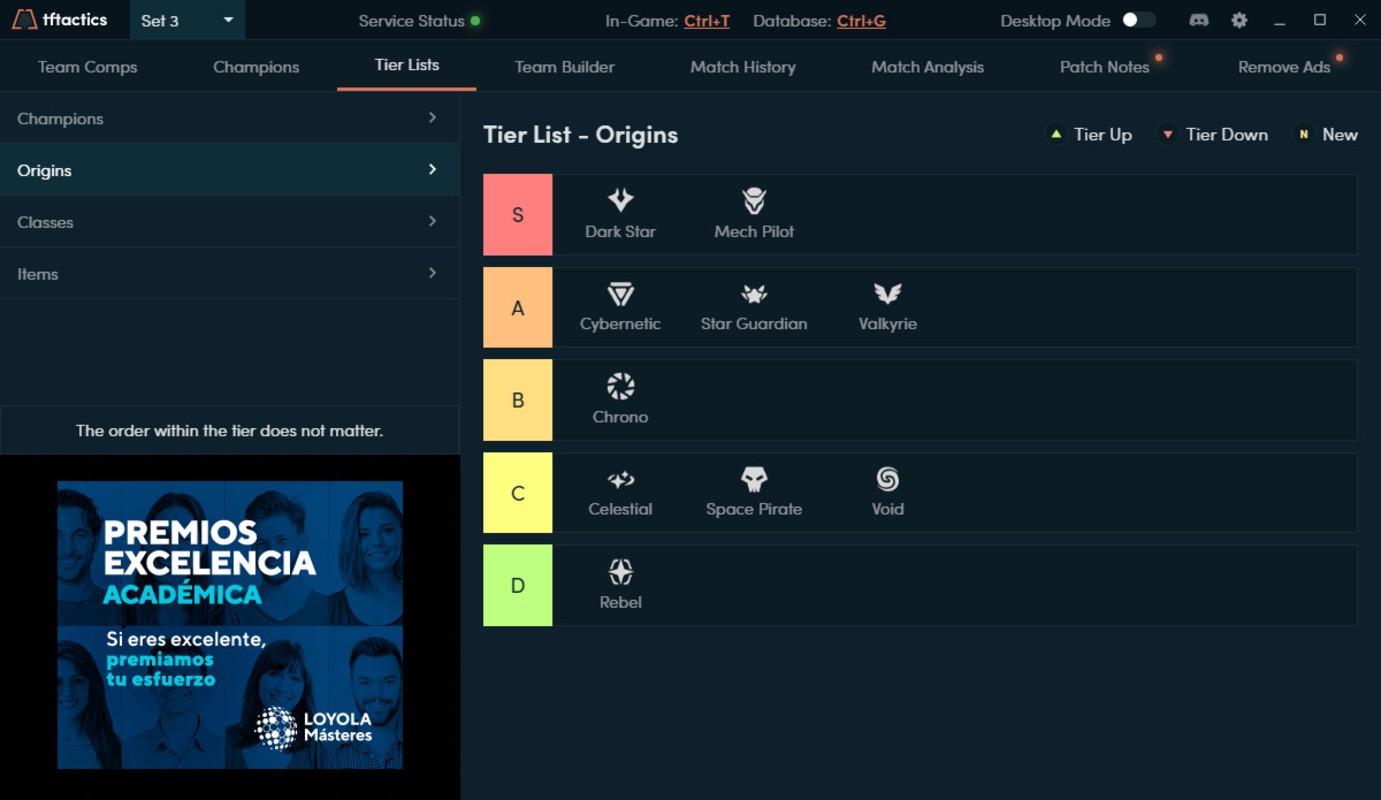
Task: Click the orange A tier swatch
Action: pos(518,307)
